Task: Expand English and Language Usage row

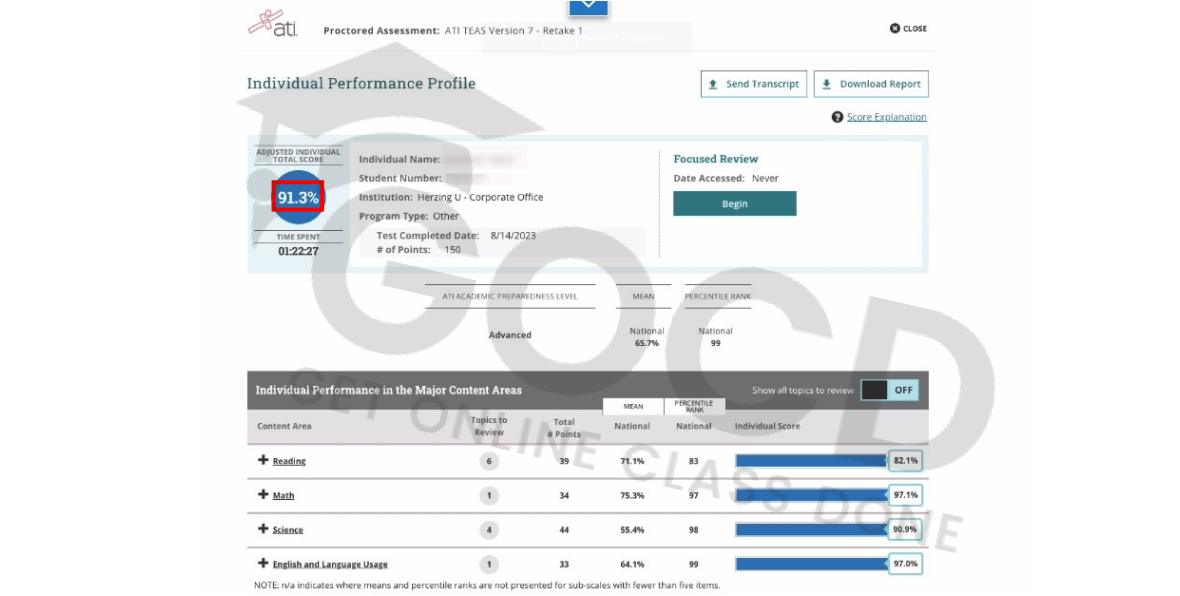Action: point(264,564)
